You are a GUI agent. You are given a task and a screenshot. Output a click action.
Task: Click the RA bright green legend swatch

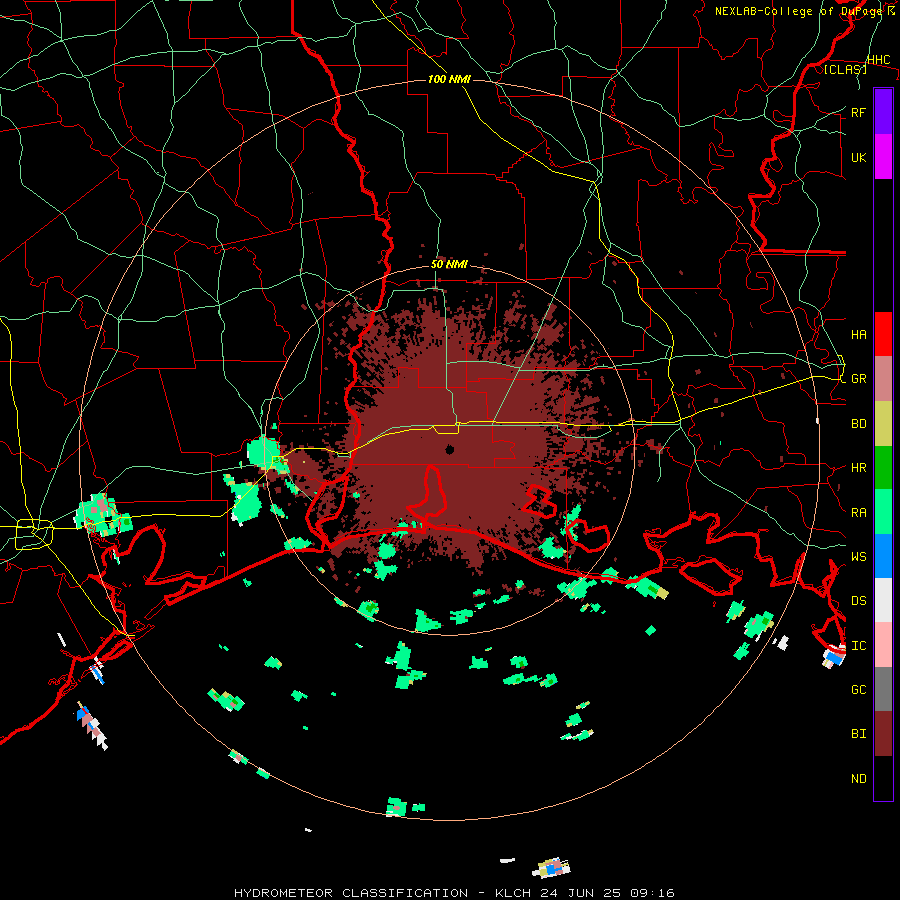[x=883, y=512]
